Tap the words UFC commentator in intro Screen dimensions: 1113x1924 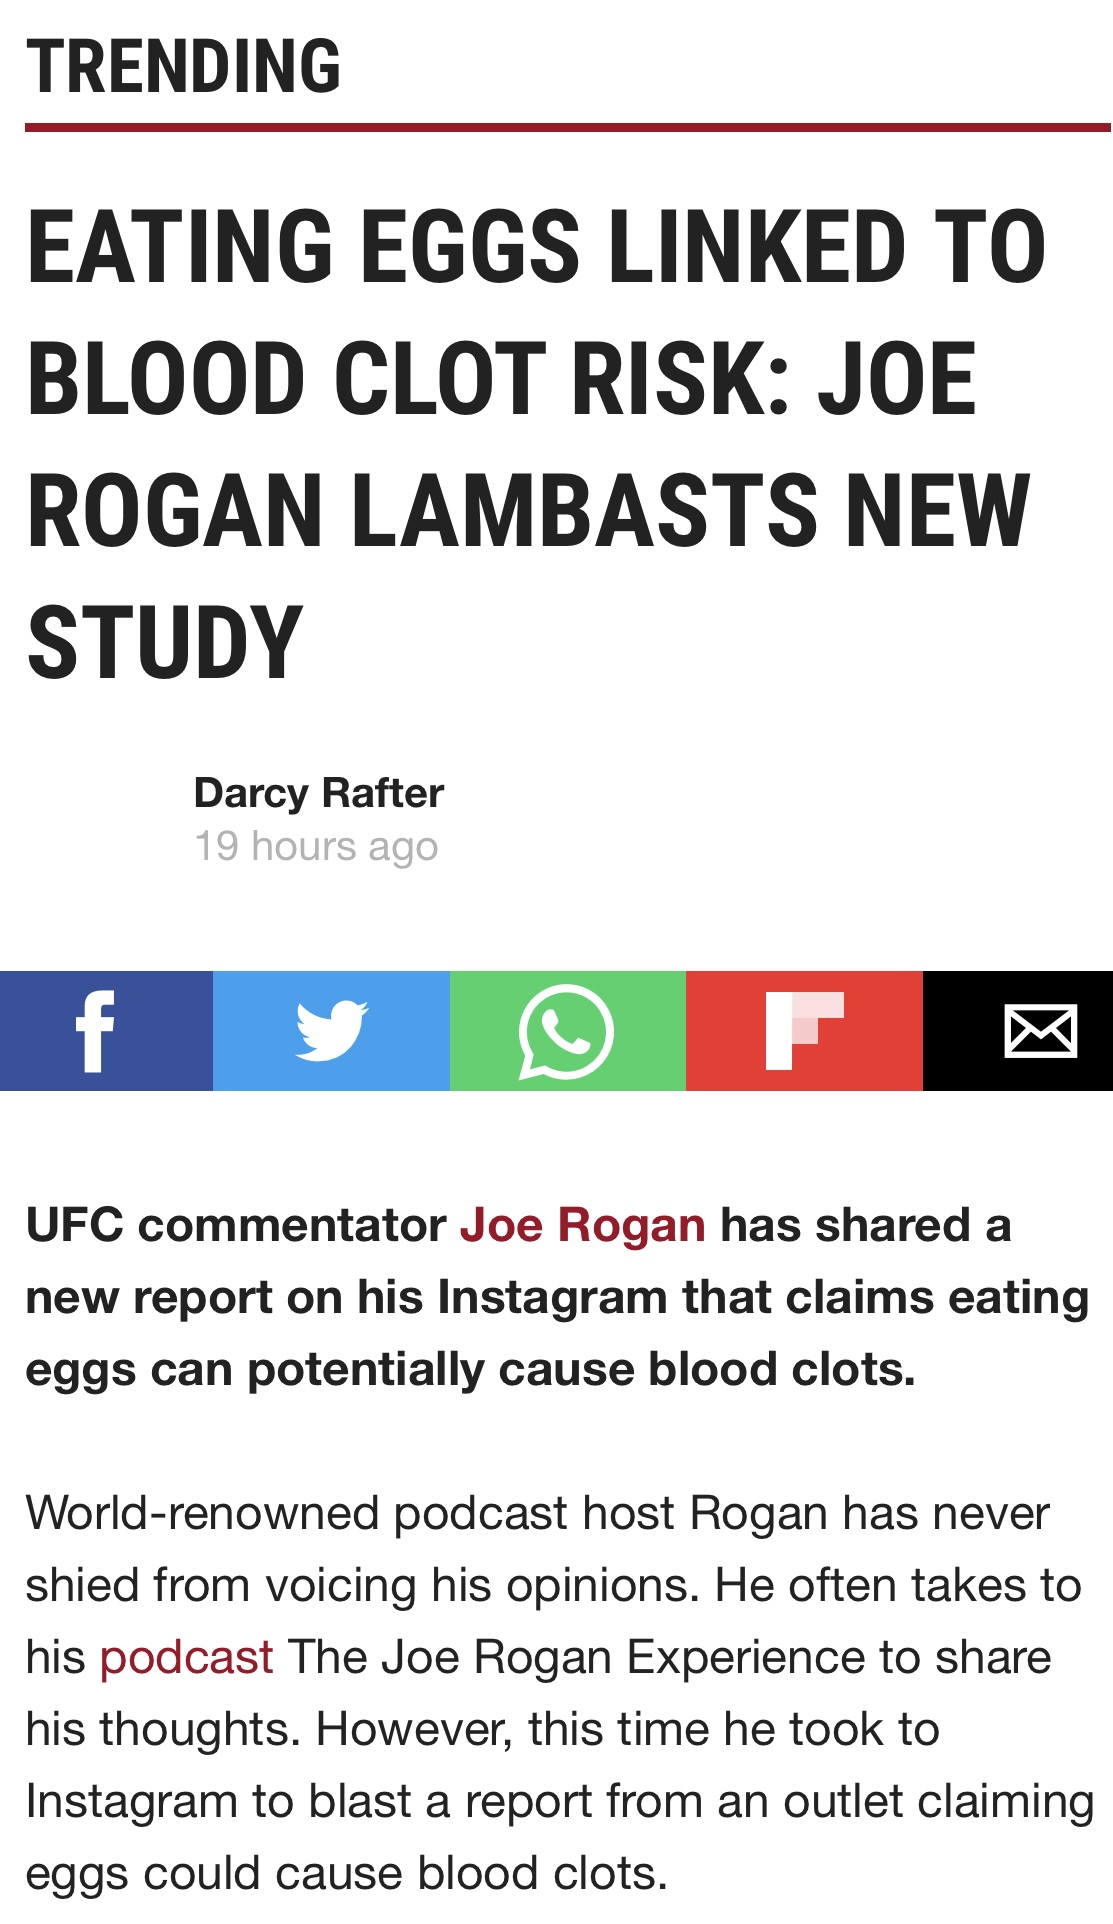pos(236,1225)
